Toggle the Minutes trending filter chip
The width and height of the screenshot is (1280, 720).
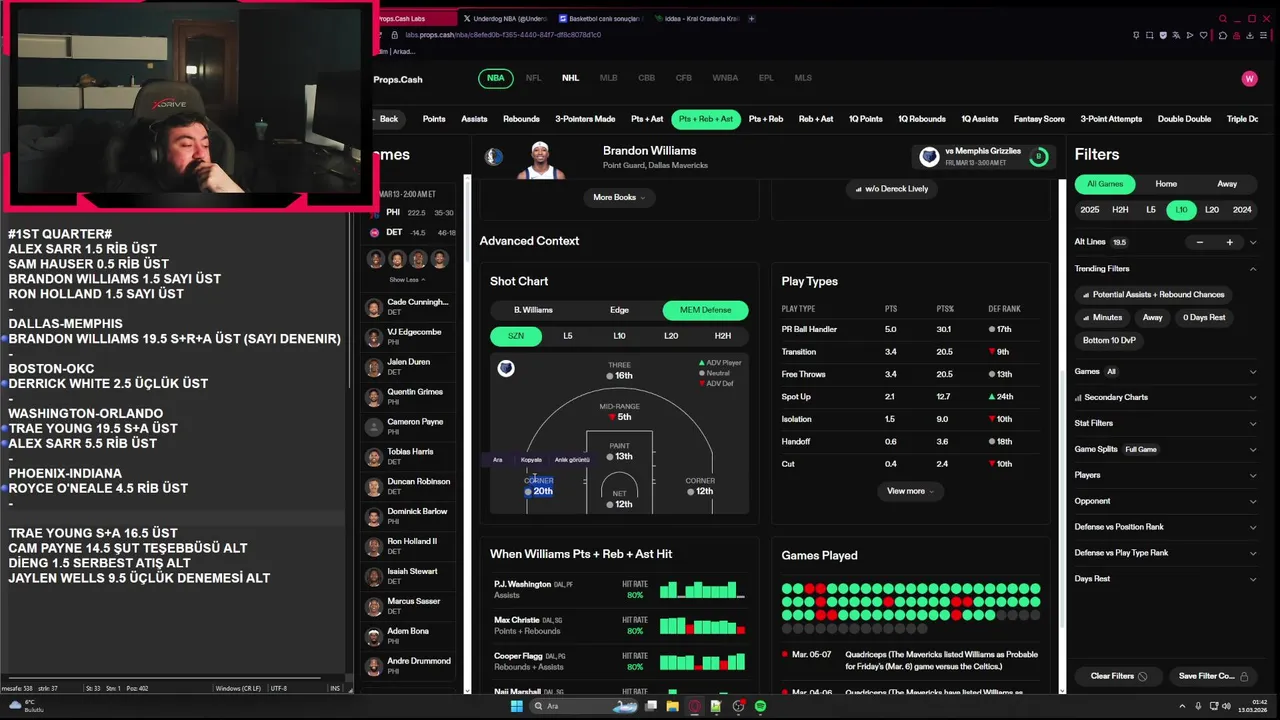1102,317
